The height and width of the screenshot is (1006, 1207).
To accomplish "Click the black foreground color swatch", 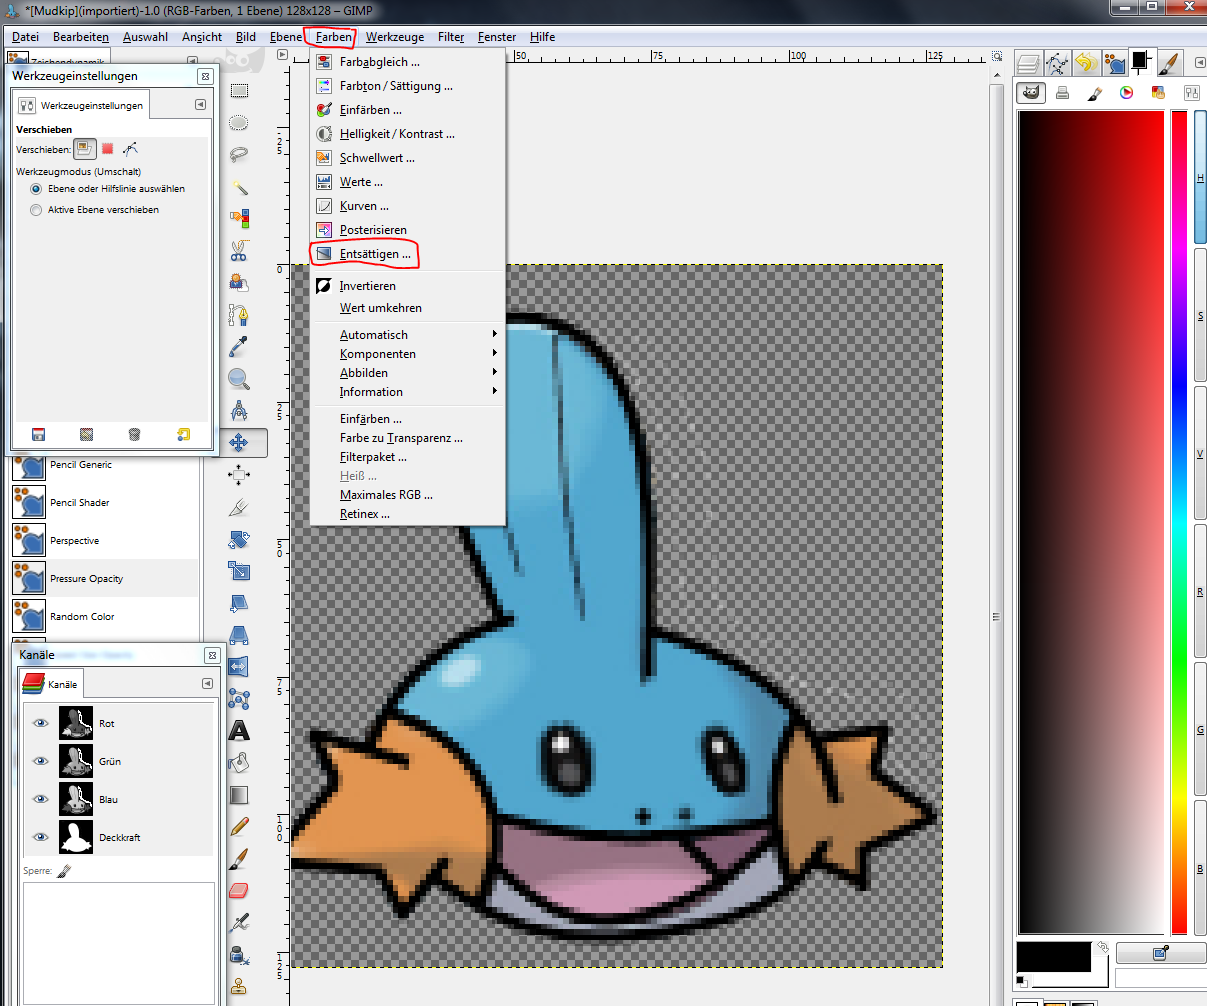I will tap(1054, 956).
